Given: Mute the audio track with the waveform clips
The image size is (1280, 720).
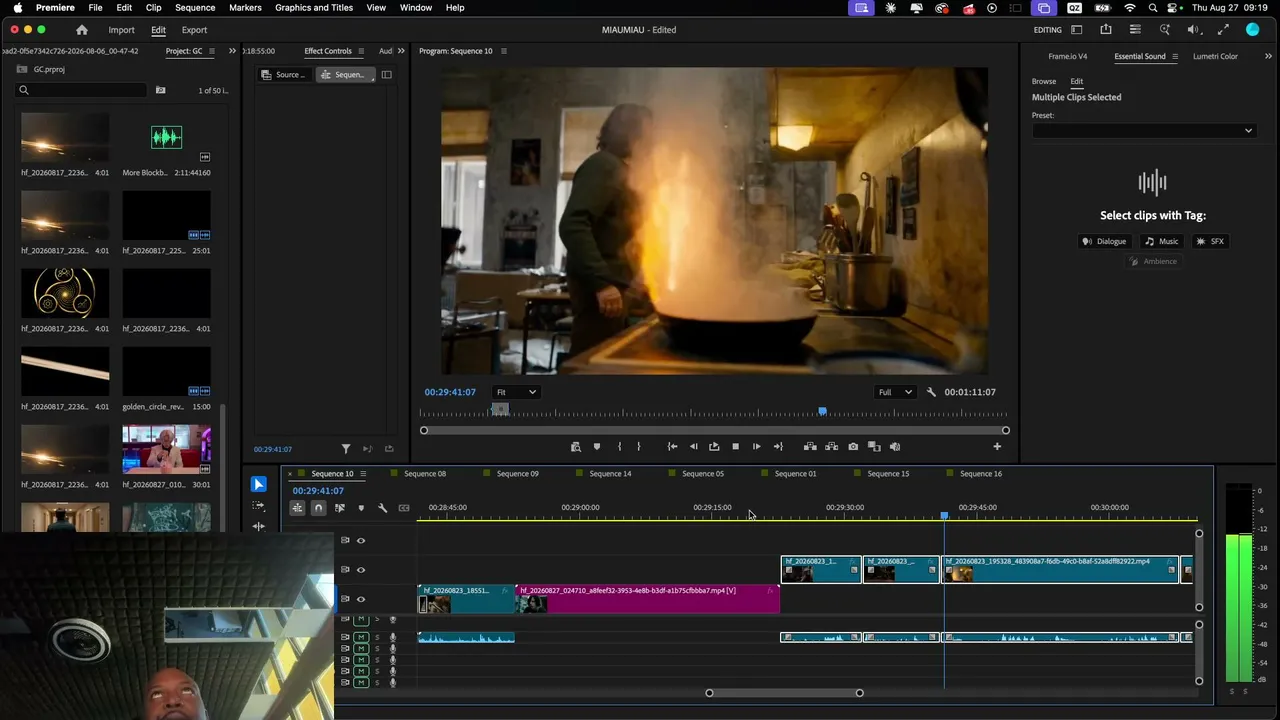Looking at the screenshot, I should (361, 637).
